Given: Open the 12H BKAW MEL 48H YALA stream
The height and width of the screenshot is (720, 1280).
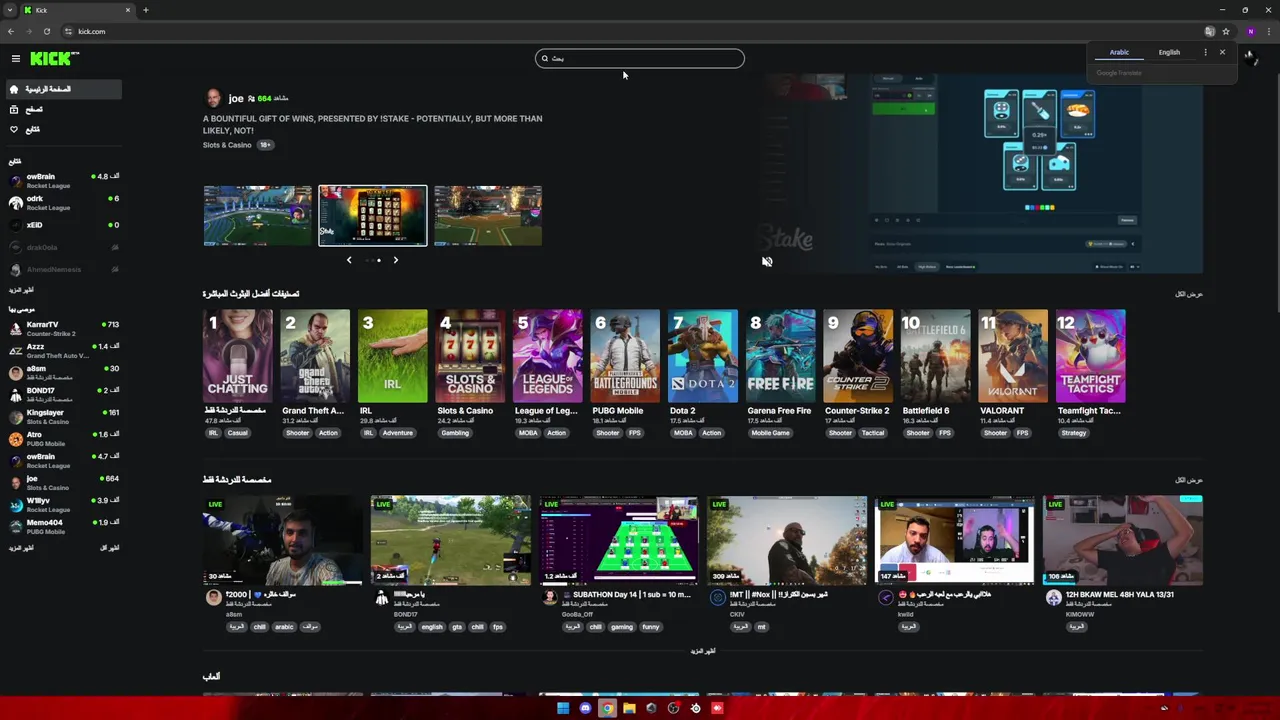Looking at the screenshot, I should tap(1123, 541).
